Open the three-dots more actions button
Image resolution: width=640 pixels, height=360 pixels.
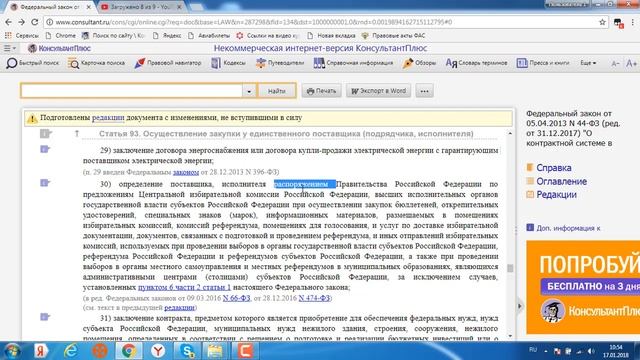click(424, 91)
